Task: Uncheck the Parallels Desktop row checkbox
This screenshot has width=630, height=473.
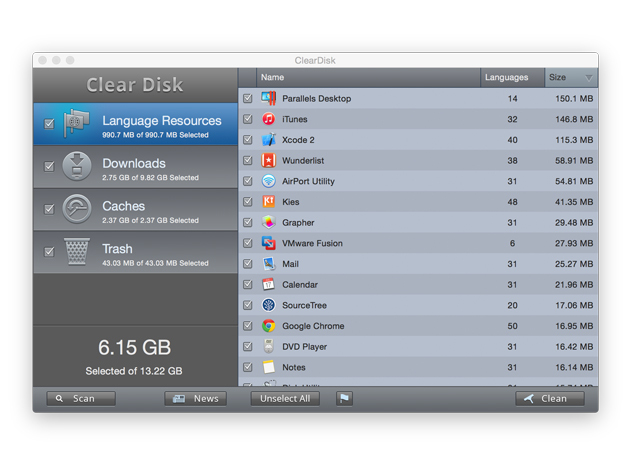Action: [248, 98]
